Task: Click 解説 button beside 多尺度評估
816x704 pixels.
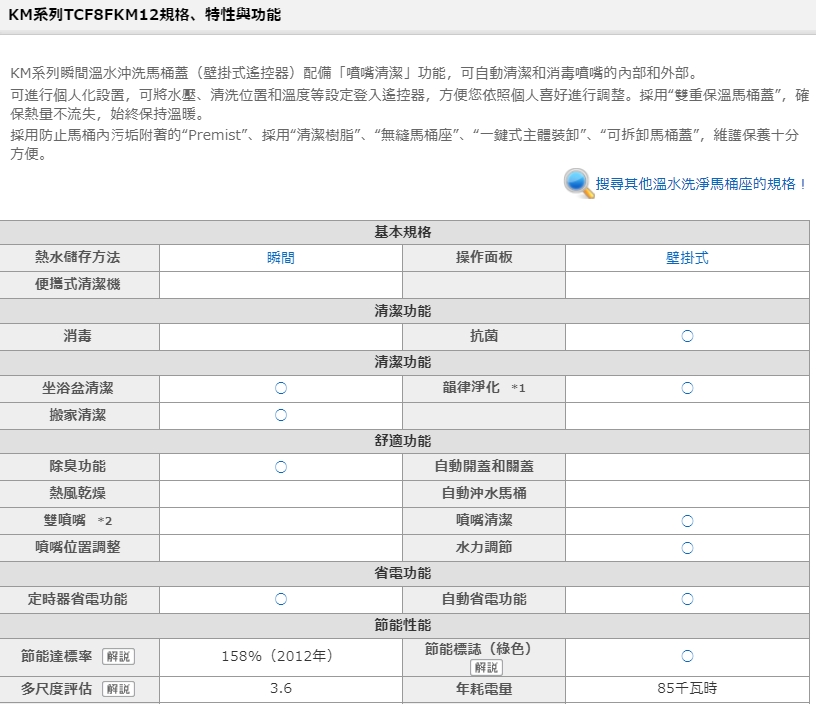Action: point(118,689)
